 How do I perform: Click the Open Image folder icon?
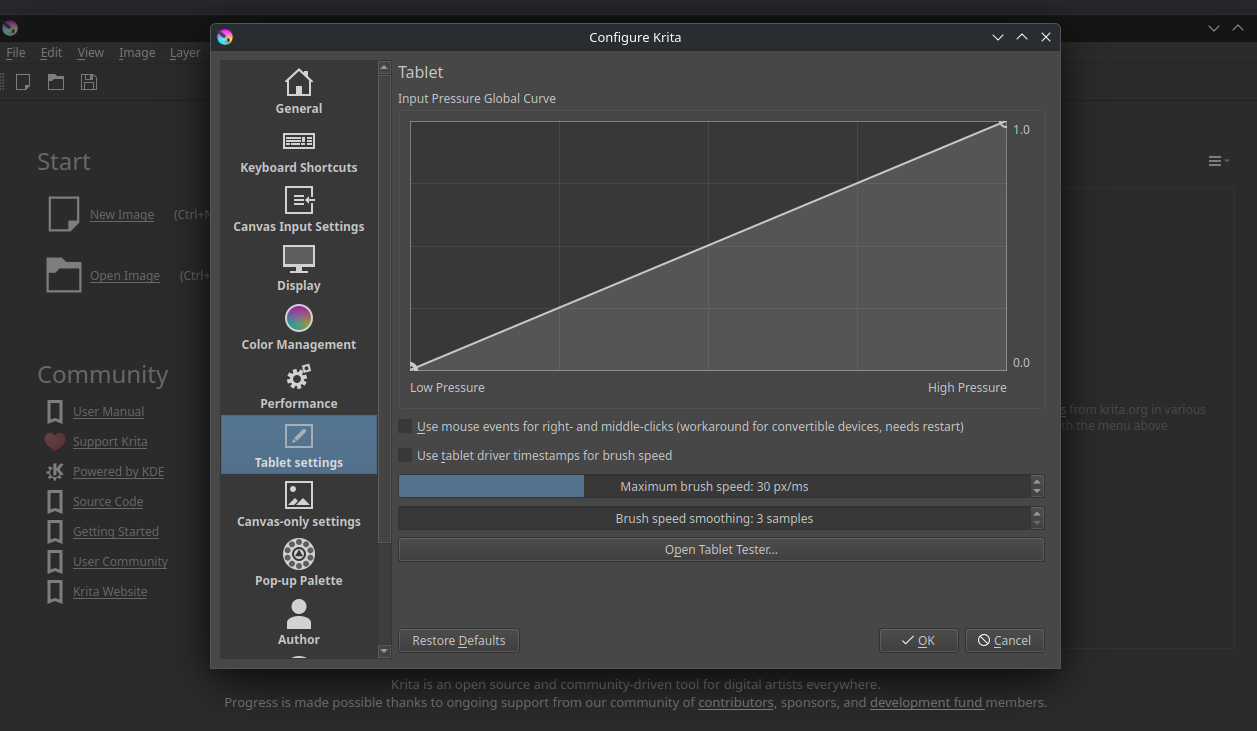[63, 275]
